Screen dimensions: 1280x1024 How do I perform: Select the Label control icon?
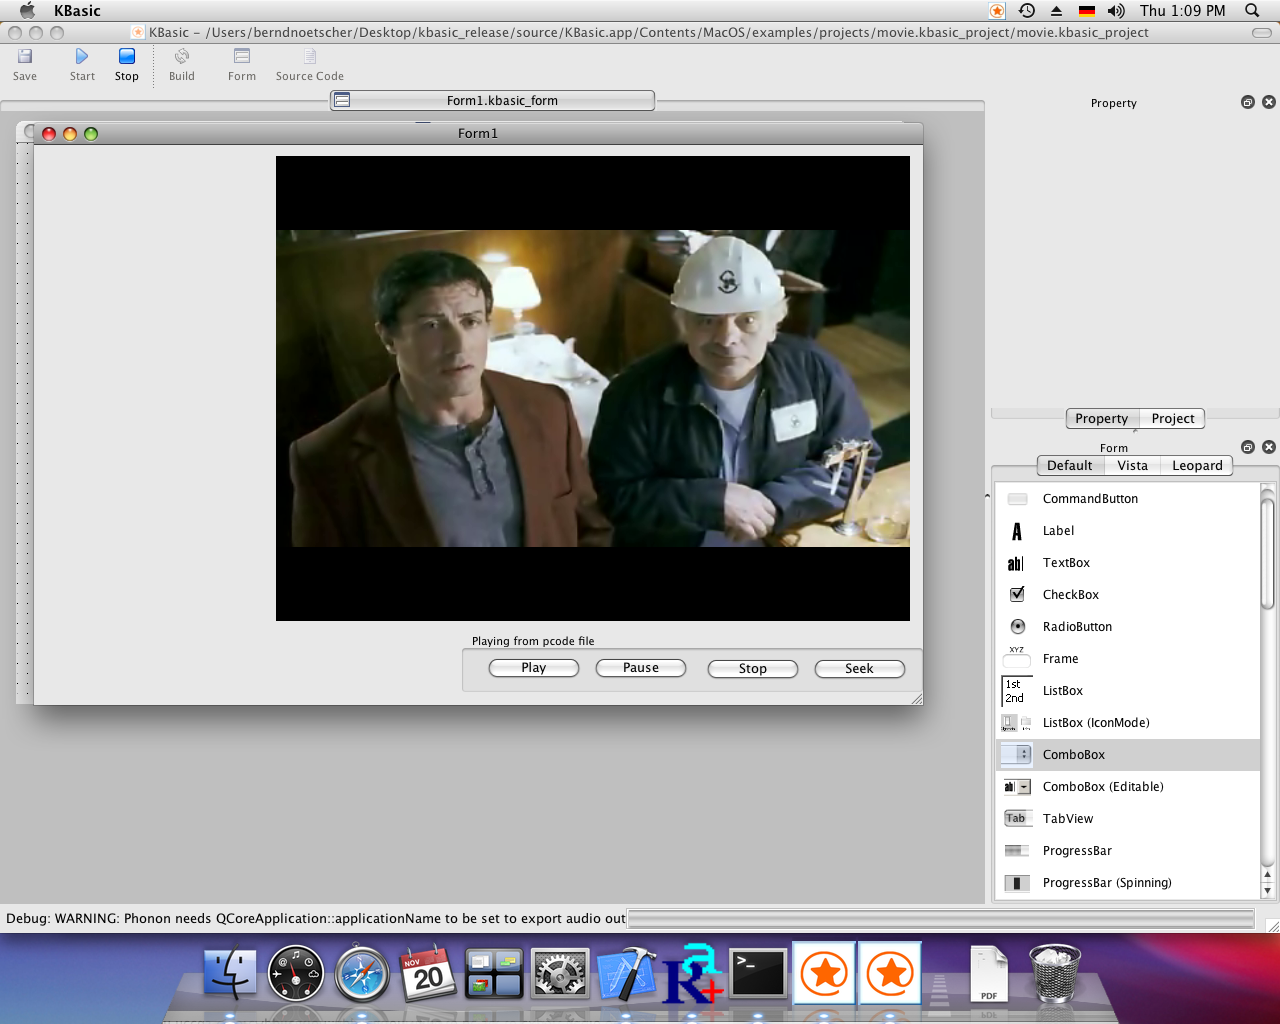[x=1017, y=531]
